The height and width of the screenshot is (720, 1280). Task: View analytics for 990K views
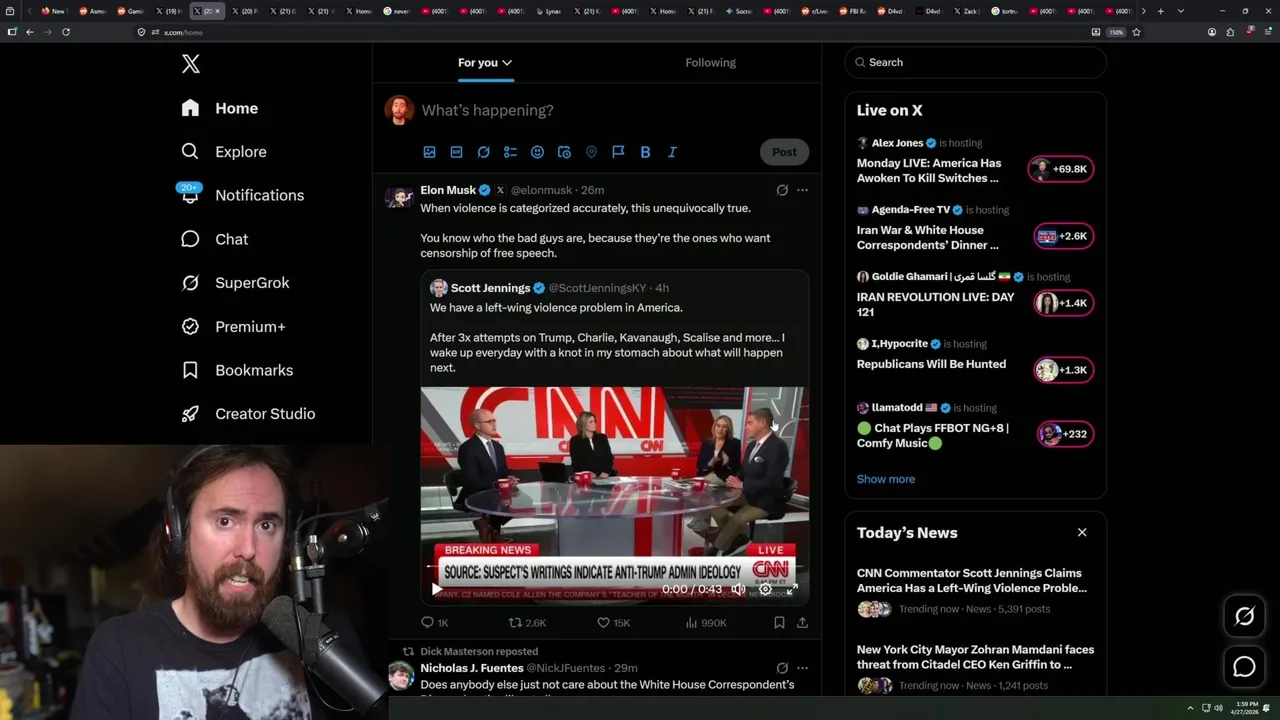click(706, 623)
